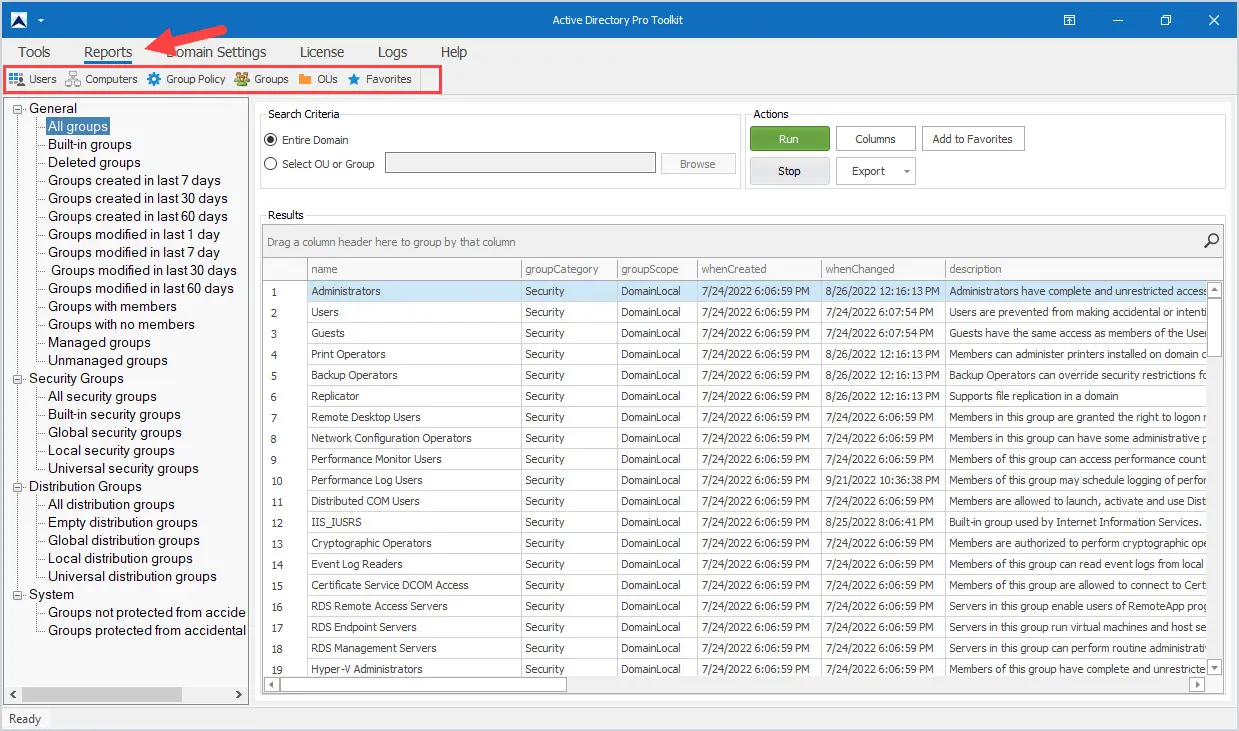Viewport: 1239px width, 731px height.
Task: Collapse the Security Groups tree node
Action: click(x=18, y=379)
